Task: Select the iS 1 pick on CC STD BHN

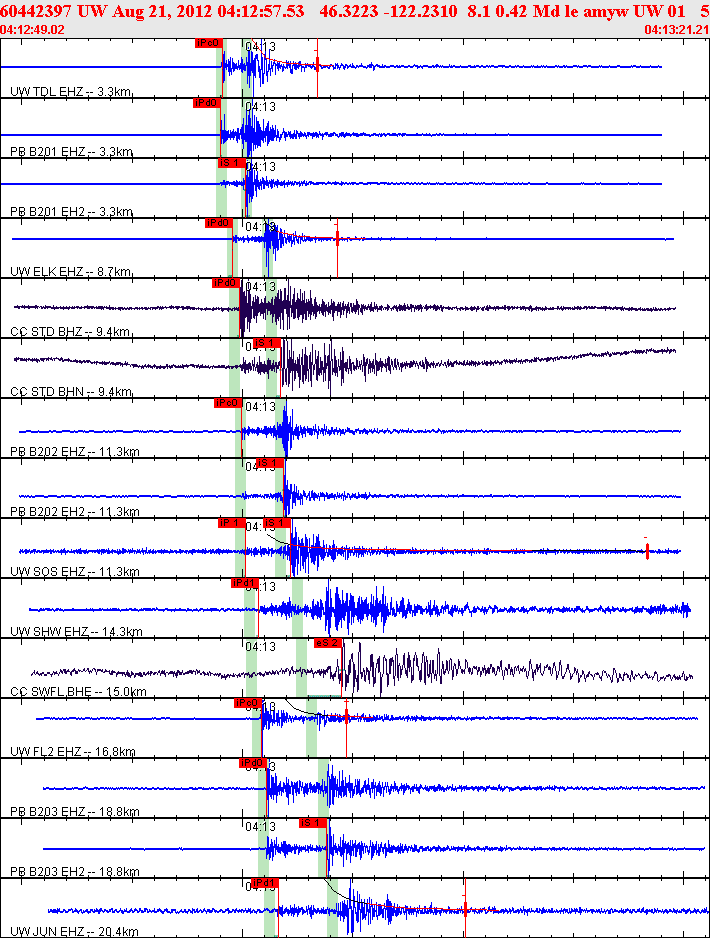Action: [267, 343]
